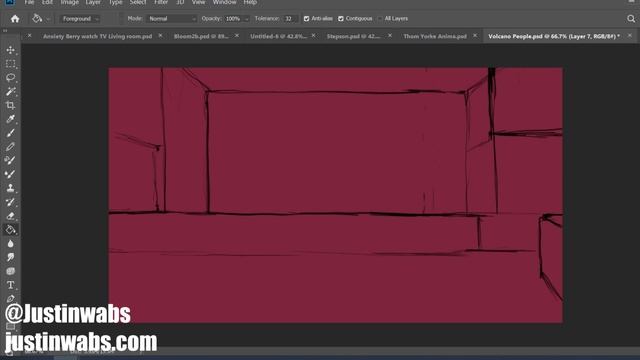Select the Pencil tool
Viewport: 640px width, 360px height.
(x=11, y=147)
